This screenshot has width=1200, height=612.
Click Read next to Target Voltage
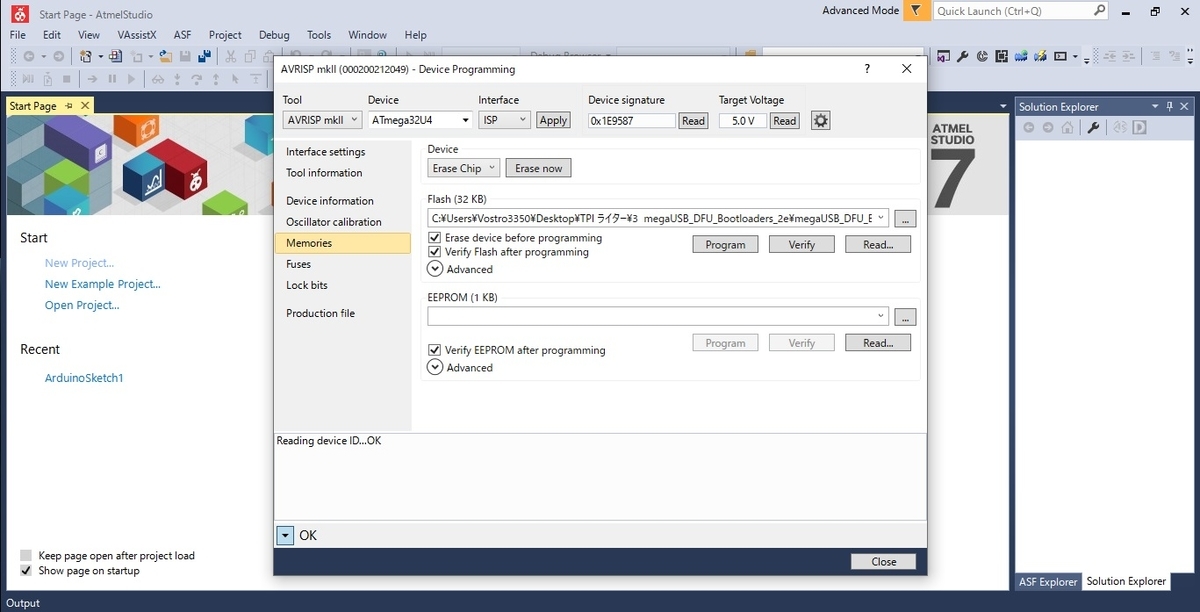[x=785, y=120]
